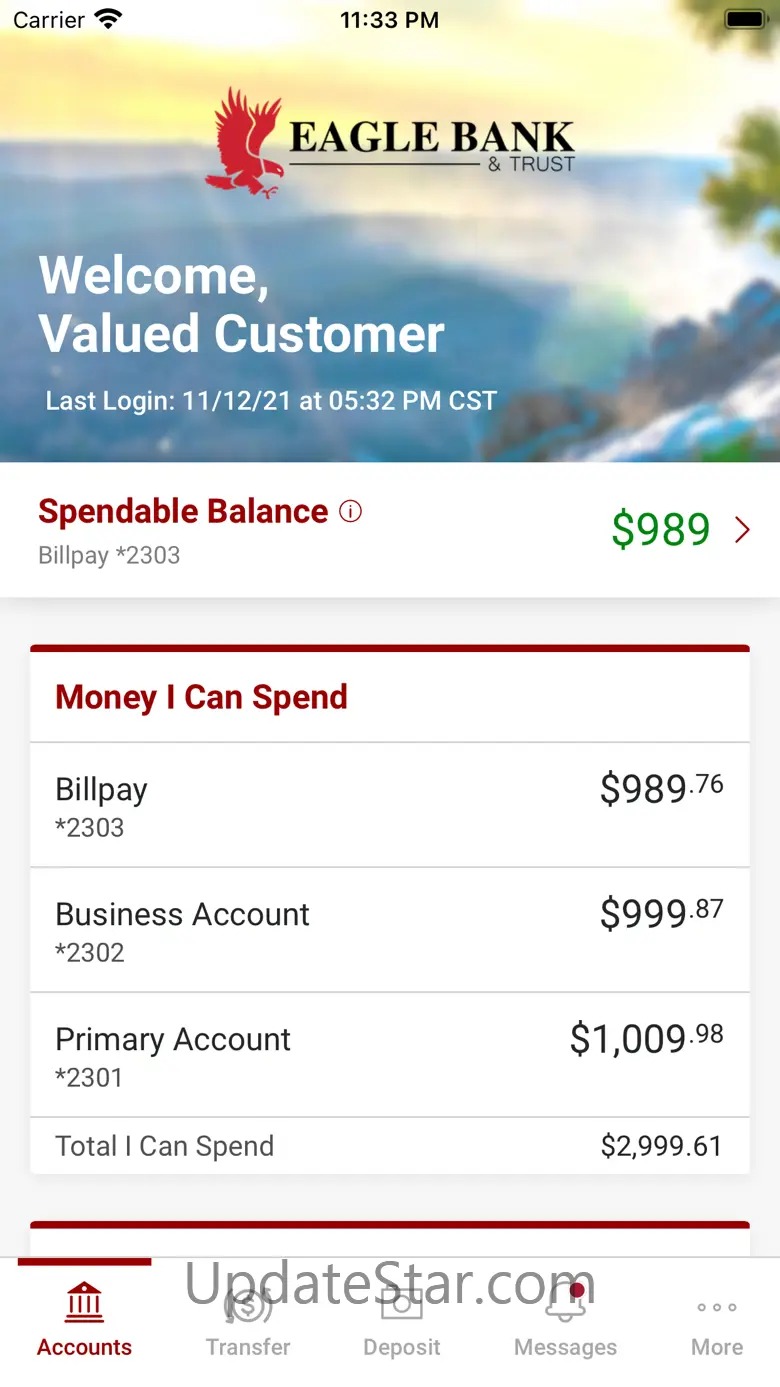Screen dimensions: 780x1387
Task: Open the Business Account *2302 row
Action: coord(390,930)
